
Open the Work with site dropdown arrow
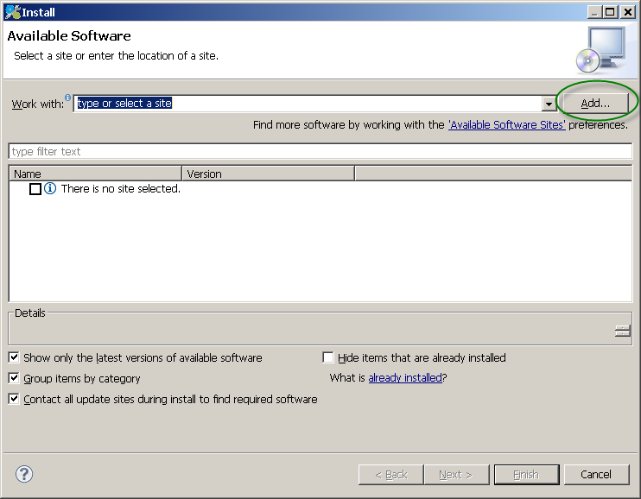coord(549,104)
